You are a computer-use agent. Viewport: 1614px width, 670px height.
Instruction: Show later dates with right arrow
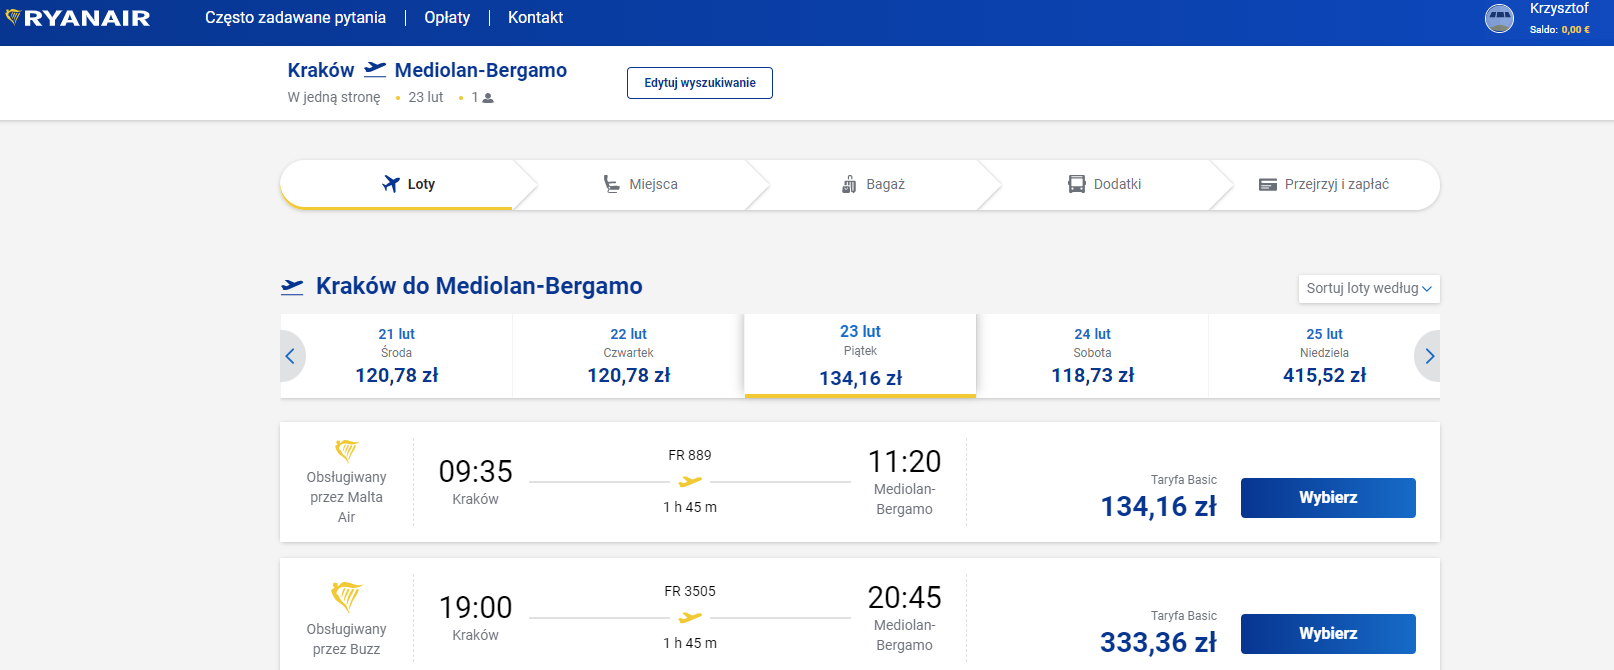1429,356
